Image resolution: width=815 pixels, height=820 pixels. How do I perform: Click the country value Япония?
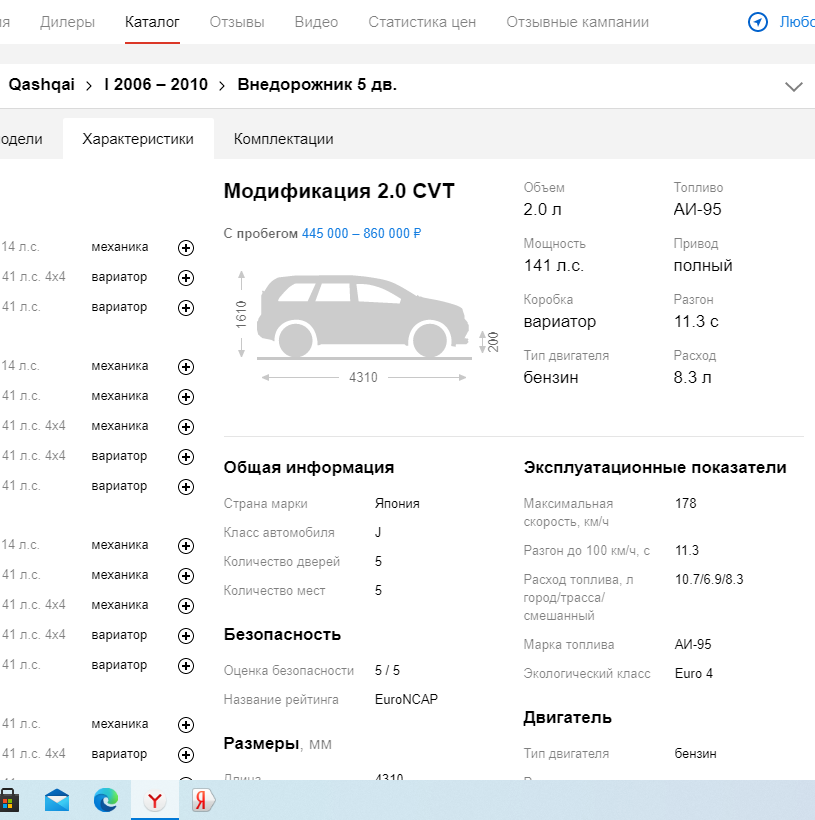point(397,503)
